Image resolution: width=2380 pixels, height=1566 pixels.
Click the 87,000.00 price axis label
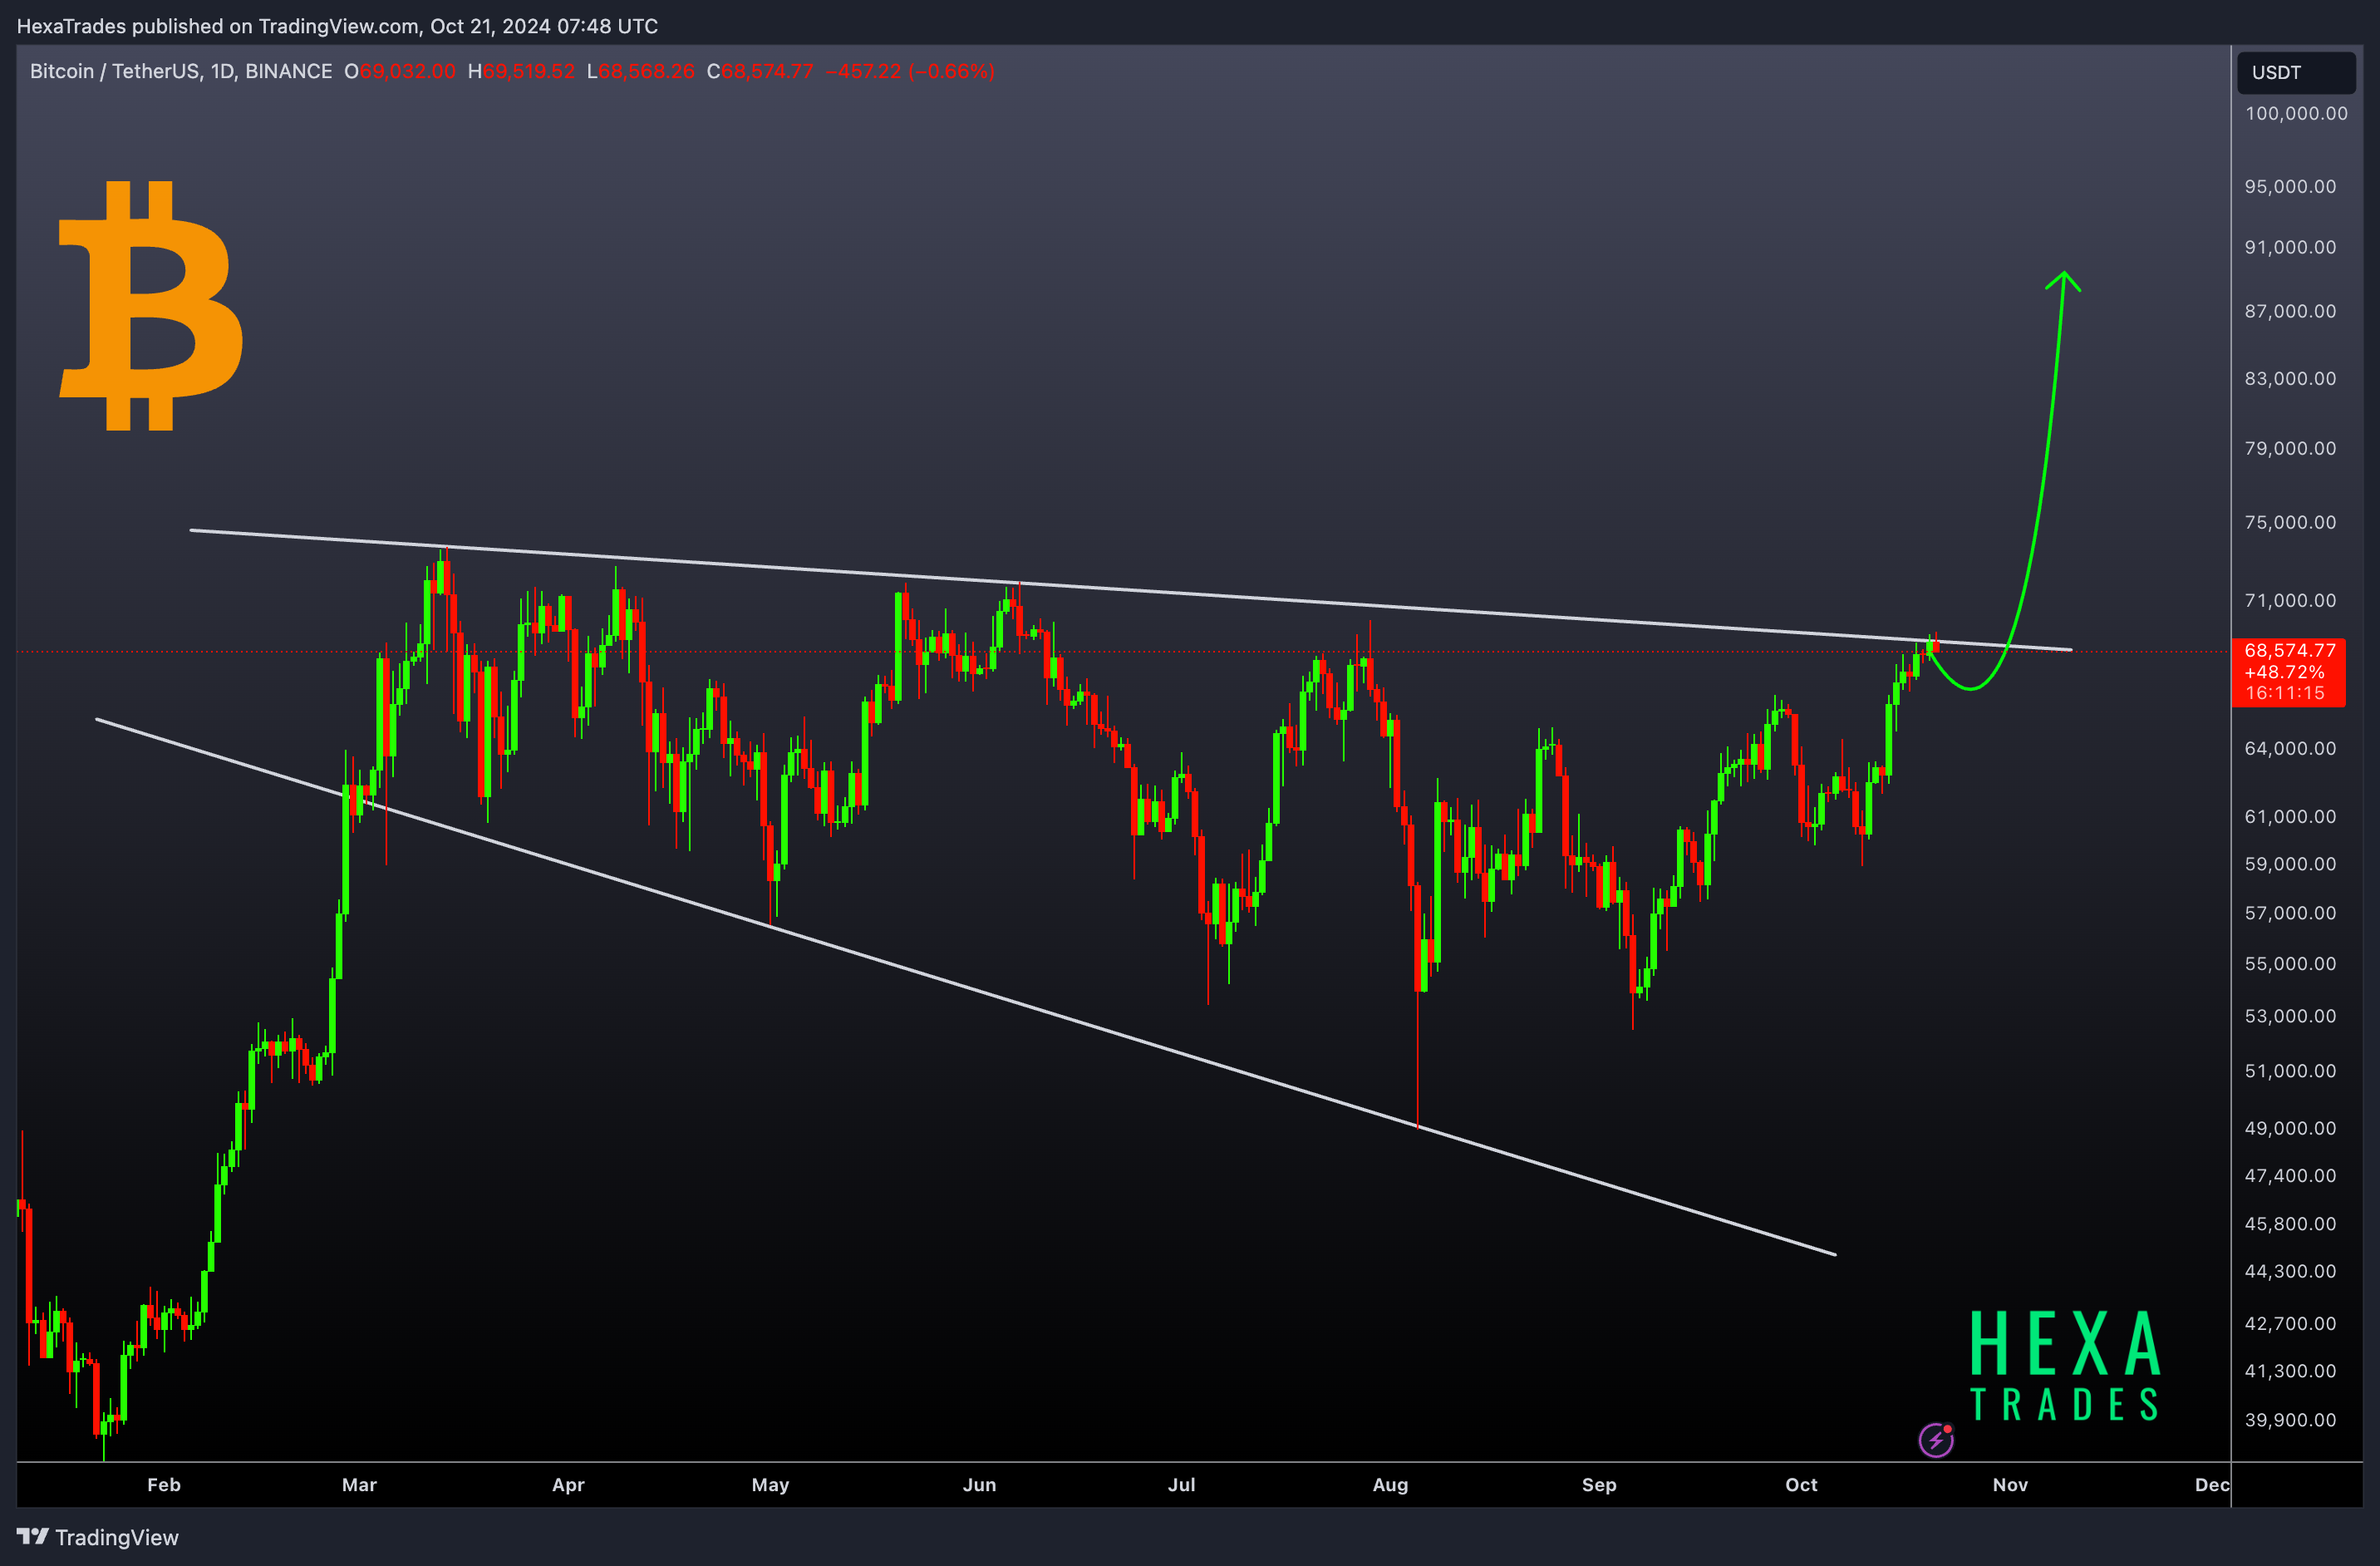pos(2290,311)
